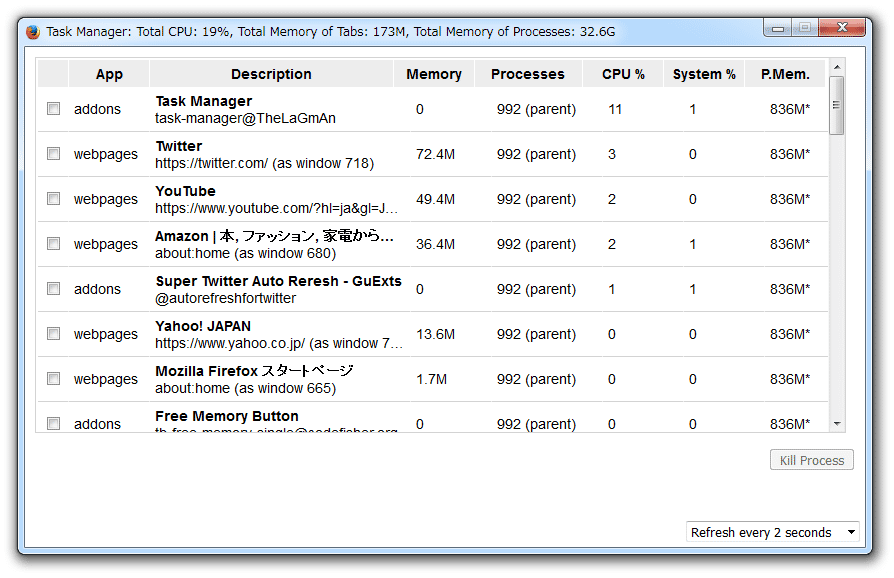Click the vertical scrollbar thumb

[x=836, y=105]
